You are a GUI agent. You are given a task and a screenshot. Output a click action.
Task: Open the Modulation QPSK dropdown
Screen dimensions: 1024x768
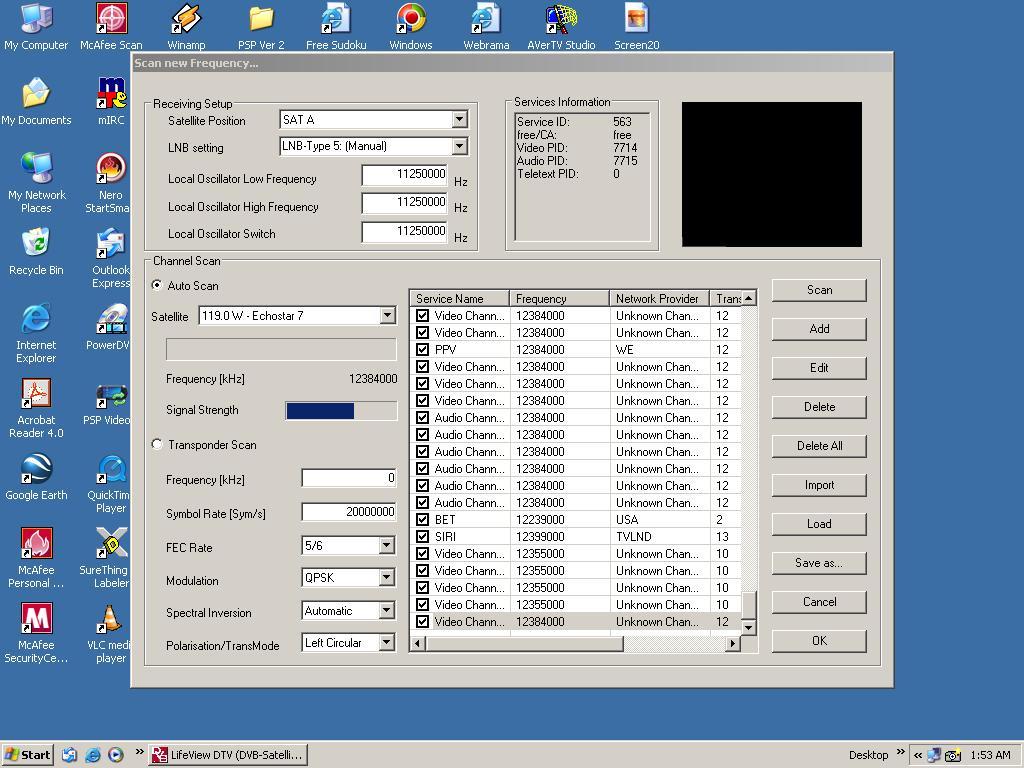(x=387, y=577)
